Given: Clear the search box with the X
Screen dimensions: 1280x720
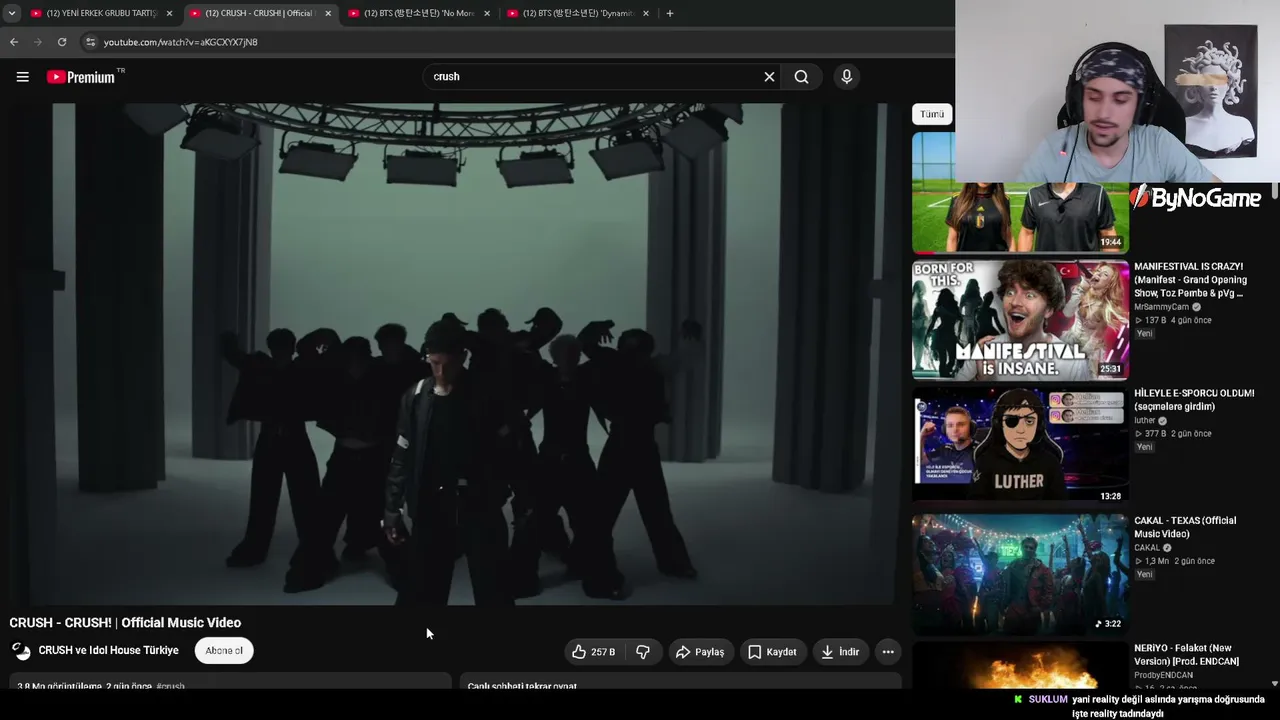Looking at the screenshot, I should pyautogui.click(x=769, y=77).
